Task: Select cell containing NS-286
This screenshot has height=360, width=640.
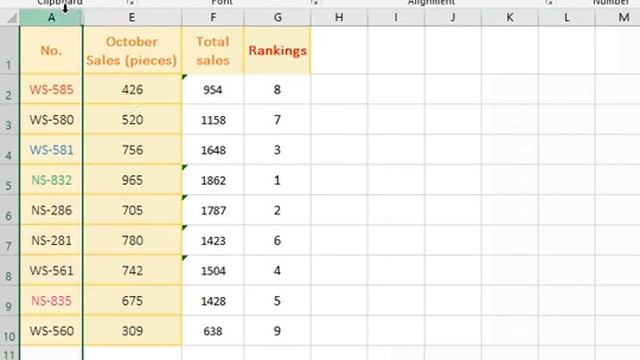Action: (51, 210)
